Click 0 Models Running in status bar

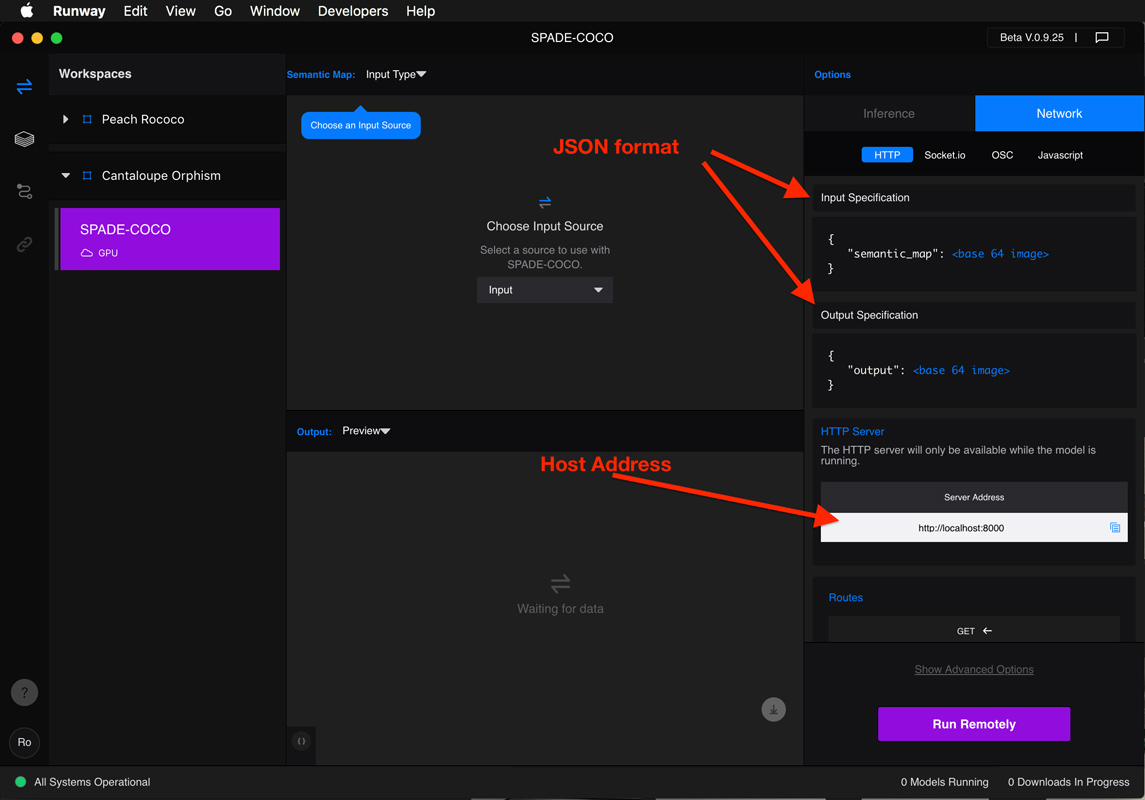pyautogui.click(x=944, y=782)
